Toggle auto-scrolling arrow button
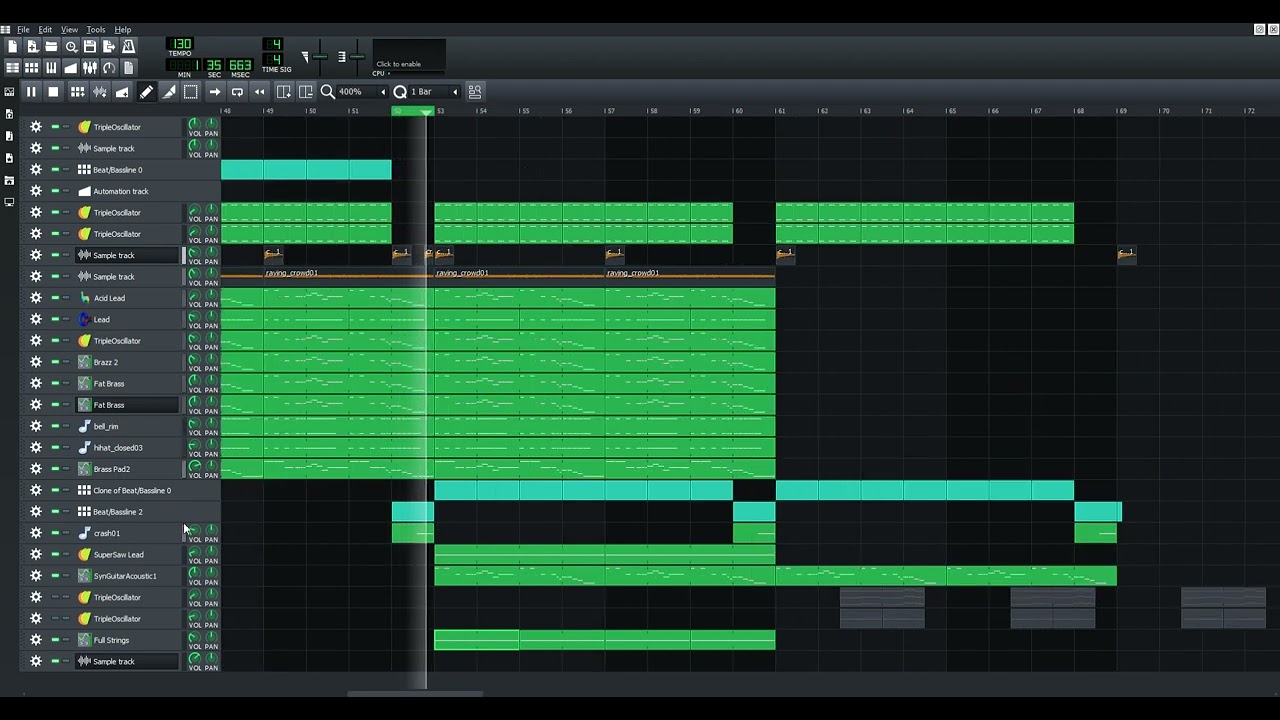Screen dimensions: 1280x720 (x=215, y=92)
